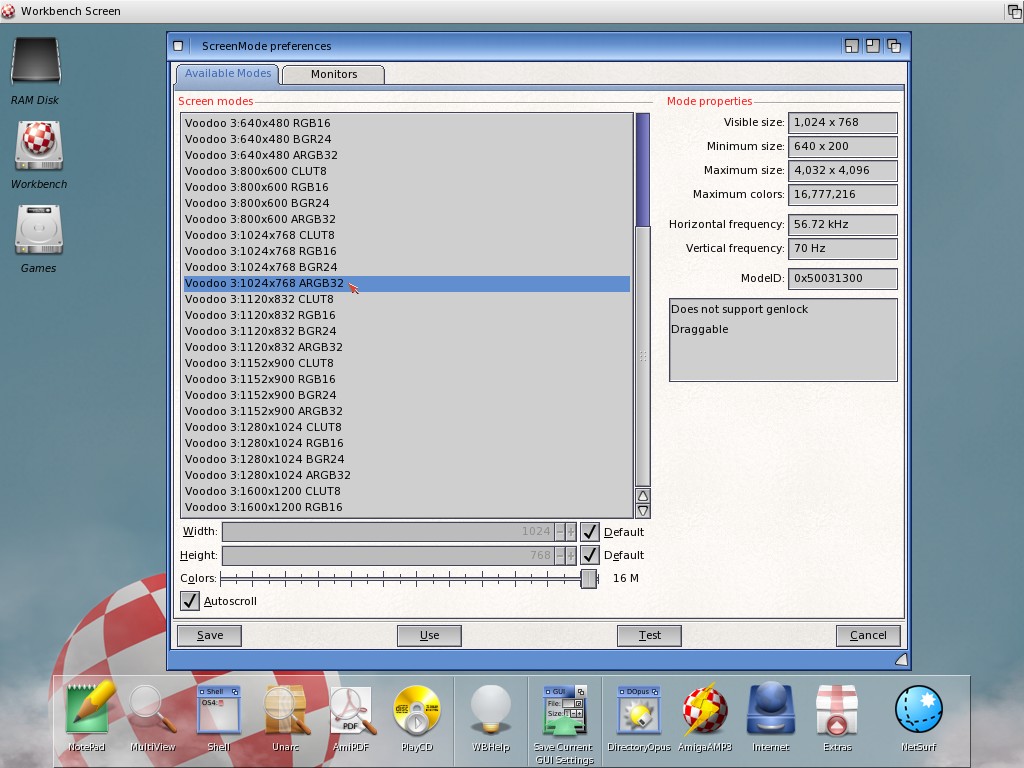Open the Games drive icon
Image resolution: width=1024 pixels, height=768 pixels.
pos(38,231)
